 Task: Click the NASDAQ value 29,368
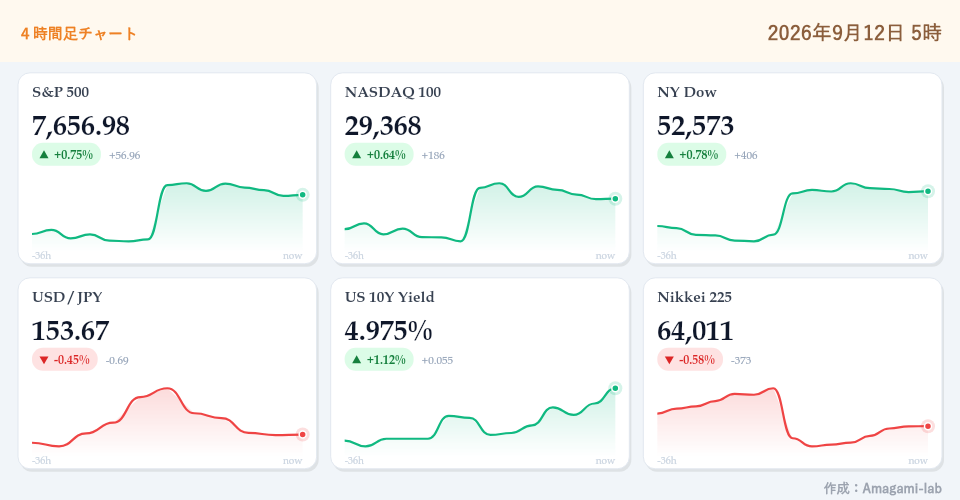pos(383,126)
